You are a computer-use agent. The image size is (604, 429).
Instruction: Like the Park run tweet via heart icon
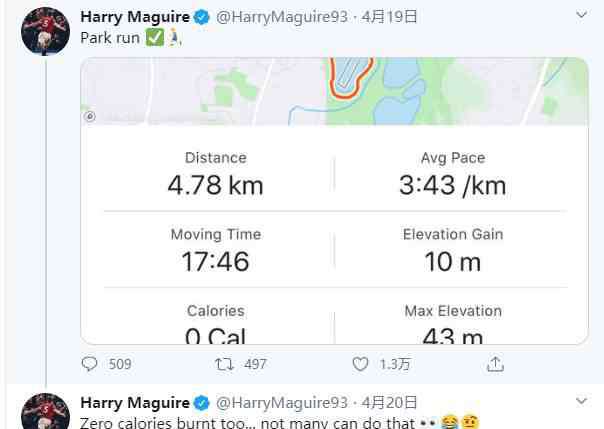tap(360, 364)
